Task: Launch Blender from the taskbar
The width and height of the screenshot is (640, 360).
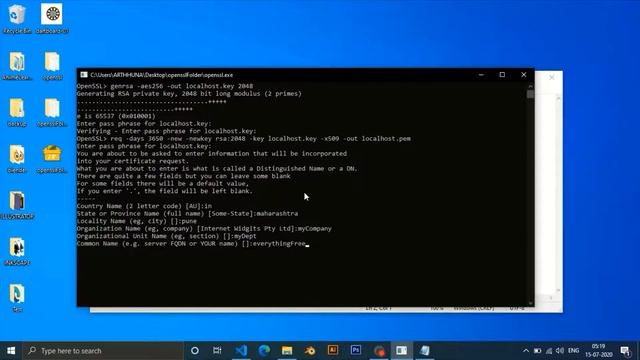Action: point(310,350)
